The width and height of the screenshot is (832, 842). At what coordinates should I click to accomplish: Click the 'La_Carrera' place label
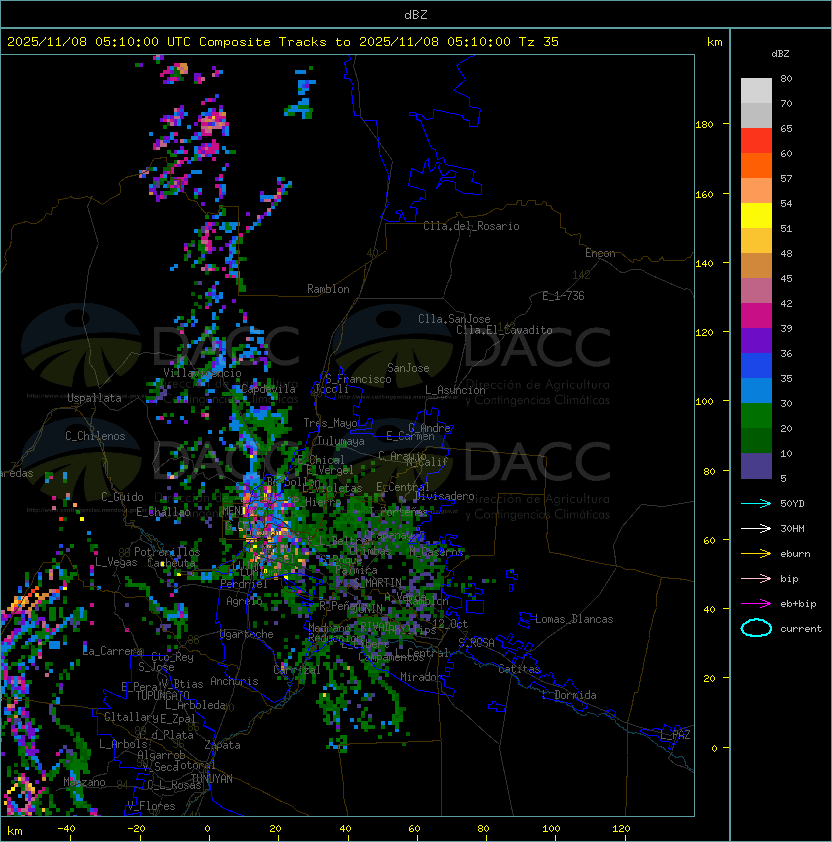click(x=112, y=651)
